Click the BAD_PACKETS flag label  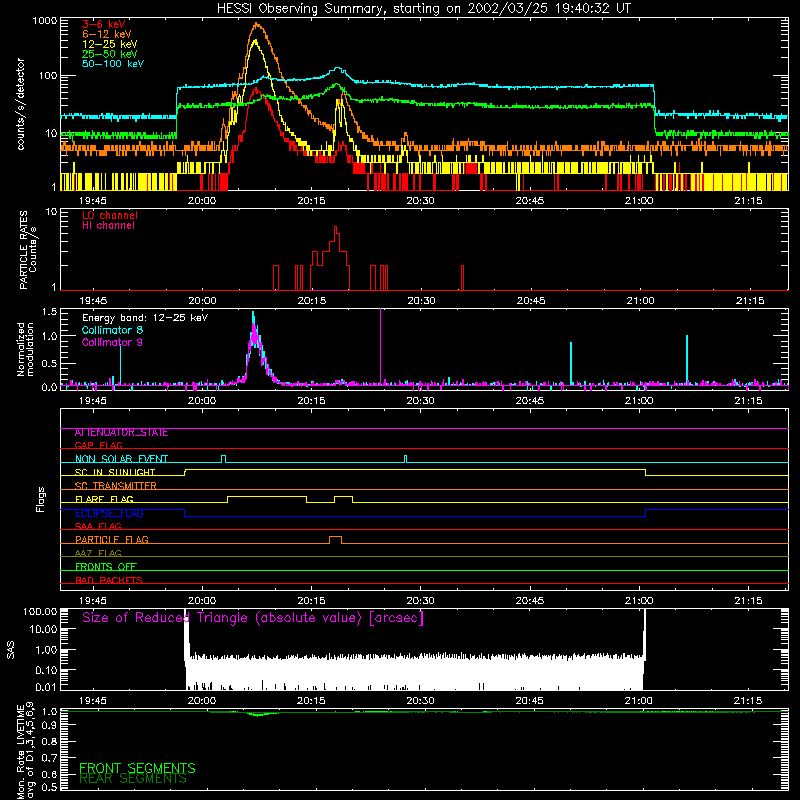pyautogui.click(x=109, y=580)
